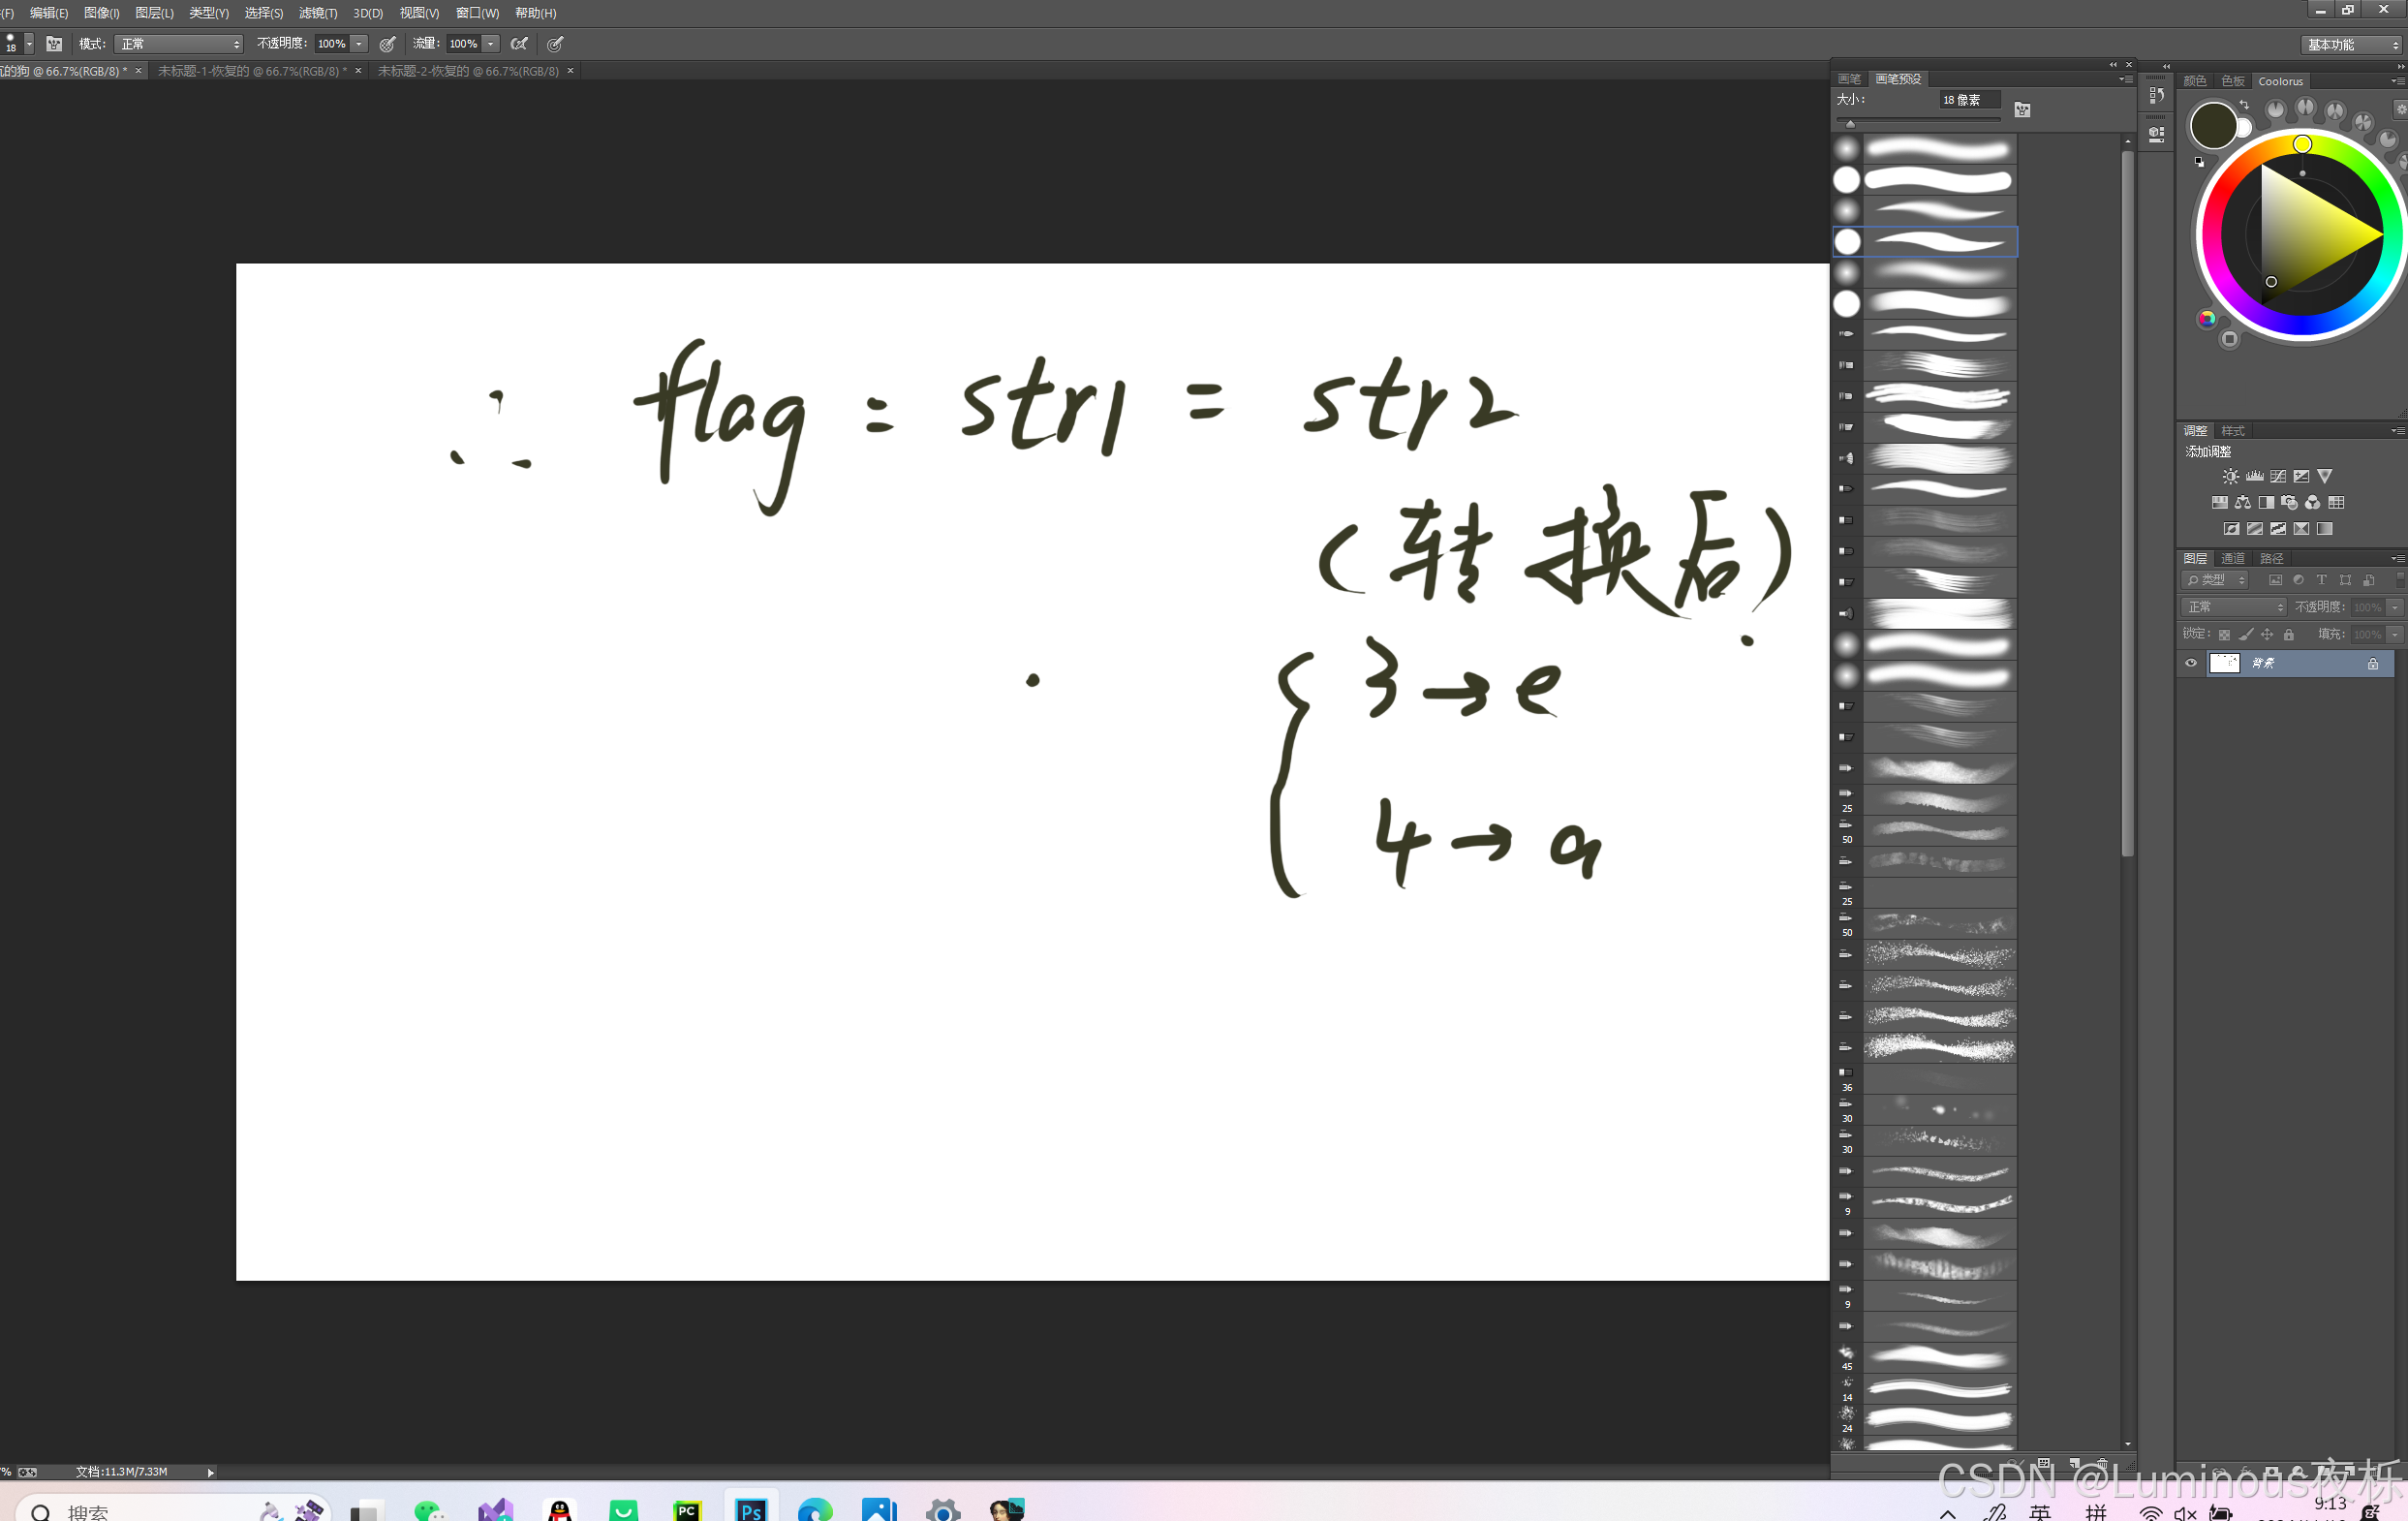The width and height of the screenshot is (2408, 1521).
Task: Click the lock transparent pixels icon
Action: (2224, 634)
